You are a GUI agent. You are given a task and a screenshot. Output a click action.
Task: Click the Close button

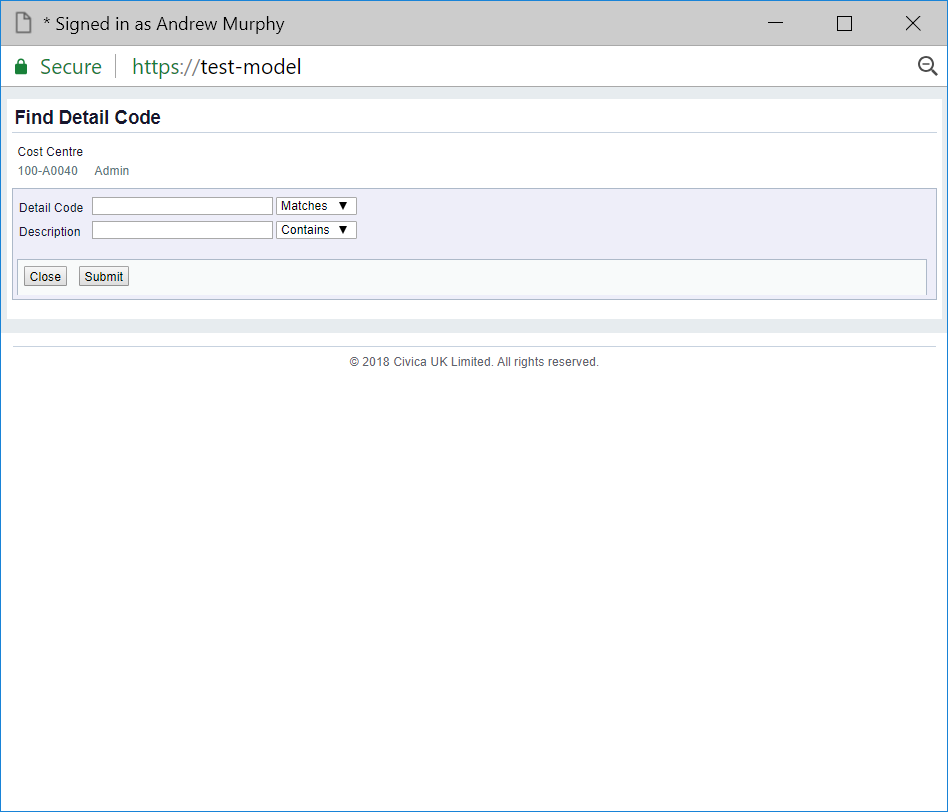tap(45, 276)
